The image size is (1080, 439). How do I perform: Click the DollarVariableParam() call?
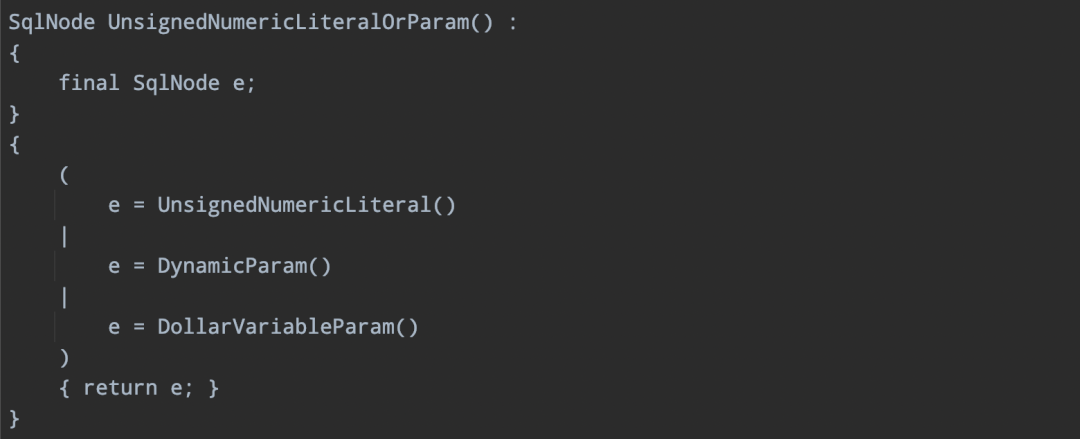tap(288, 326)
